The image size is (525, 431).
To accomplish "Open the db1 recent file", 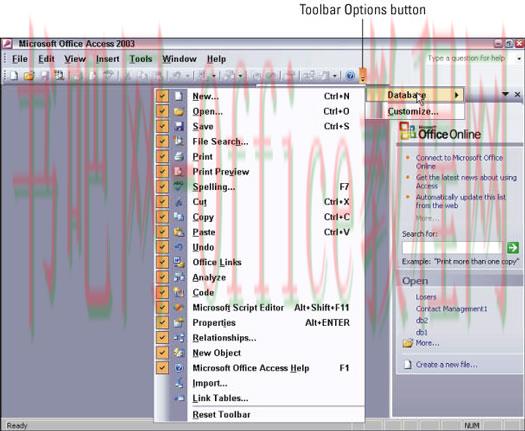I will (422, 332).
